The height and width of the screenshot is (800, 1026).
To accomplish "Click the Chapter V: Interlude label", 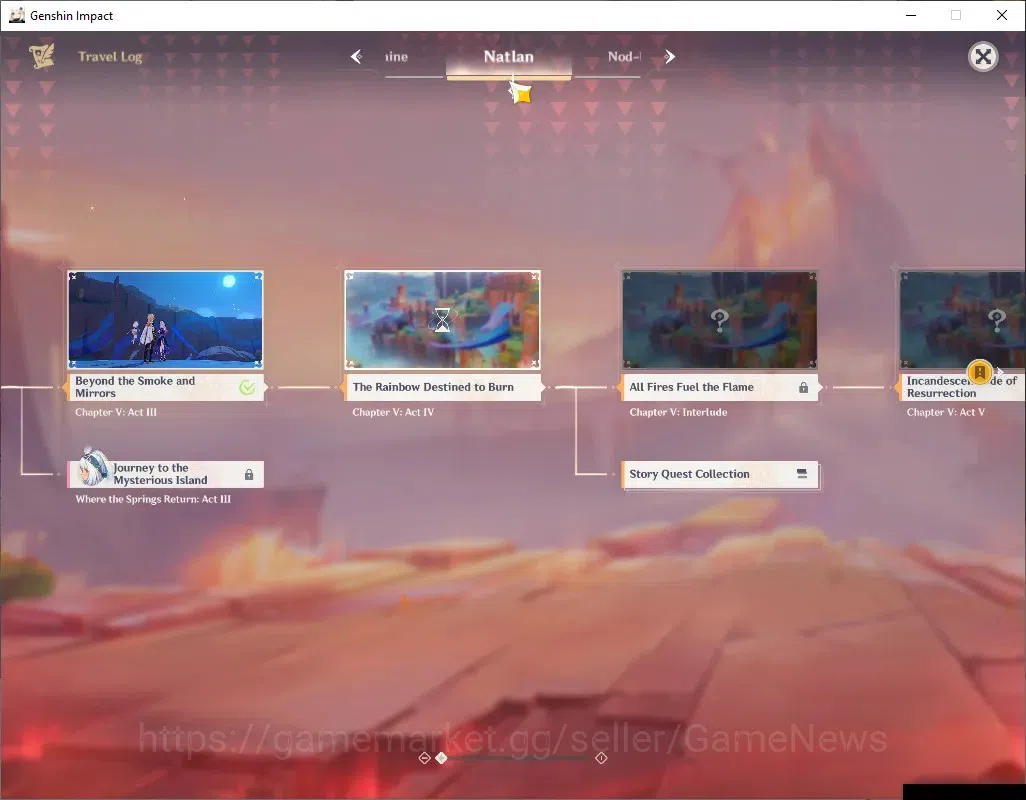I will pos(678,412).
